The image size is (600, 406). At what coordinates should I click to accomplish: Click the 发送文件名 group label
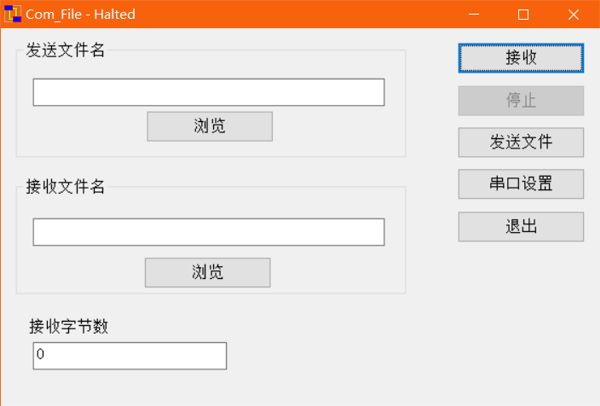[x=65, y=51]
